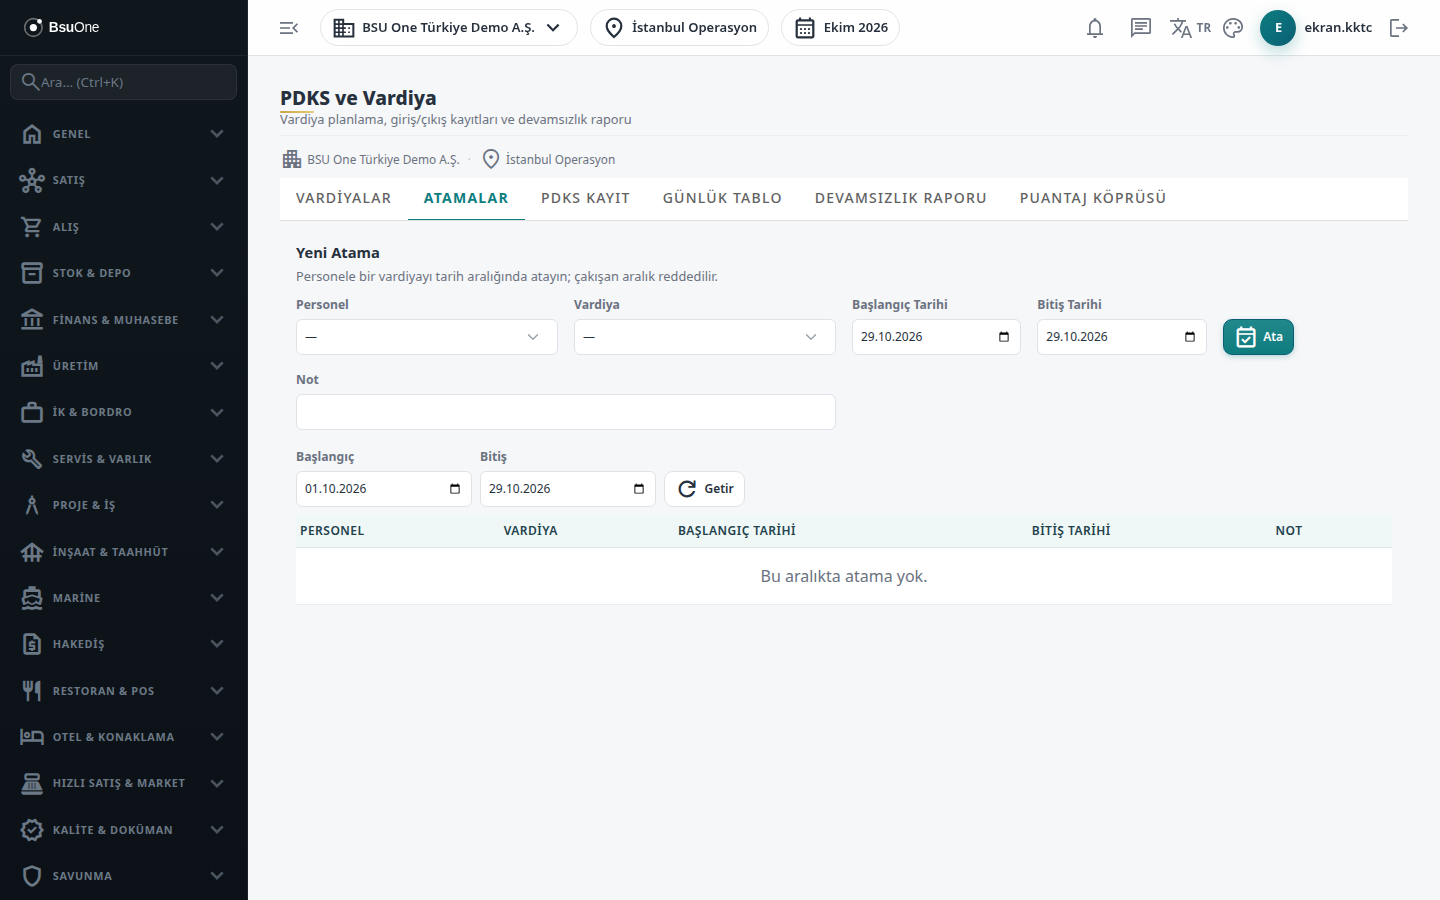Expand the Üretim chevron

(217, 366)
